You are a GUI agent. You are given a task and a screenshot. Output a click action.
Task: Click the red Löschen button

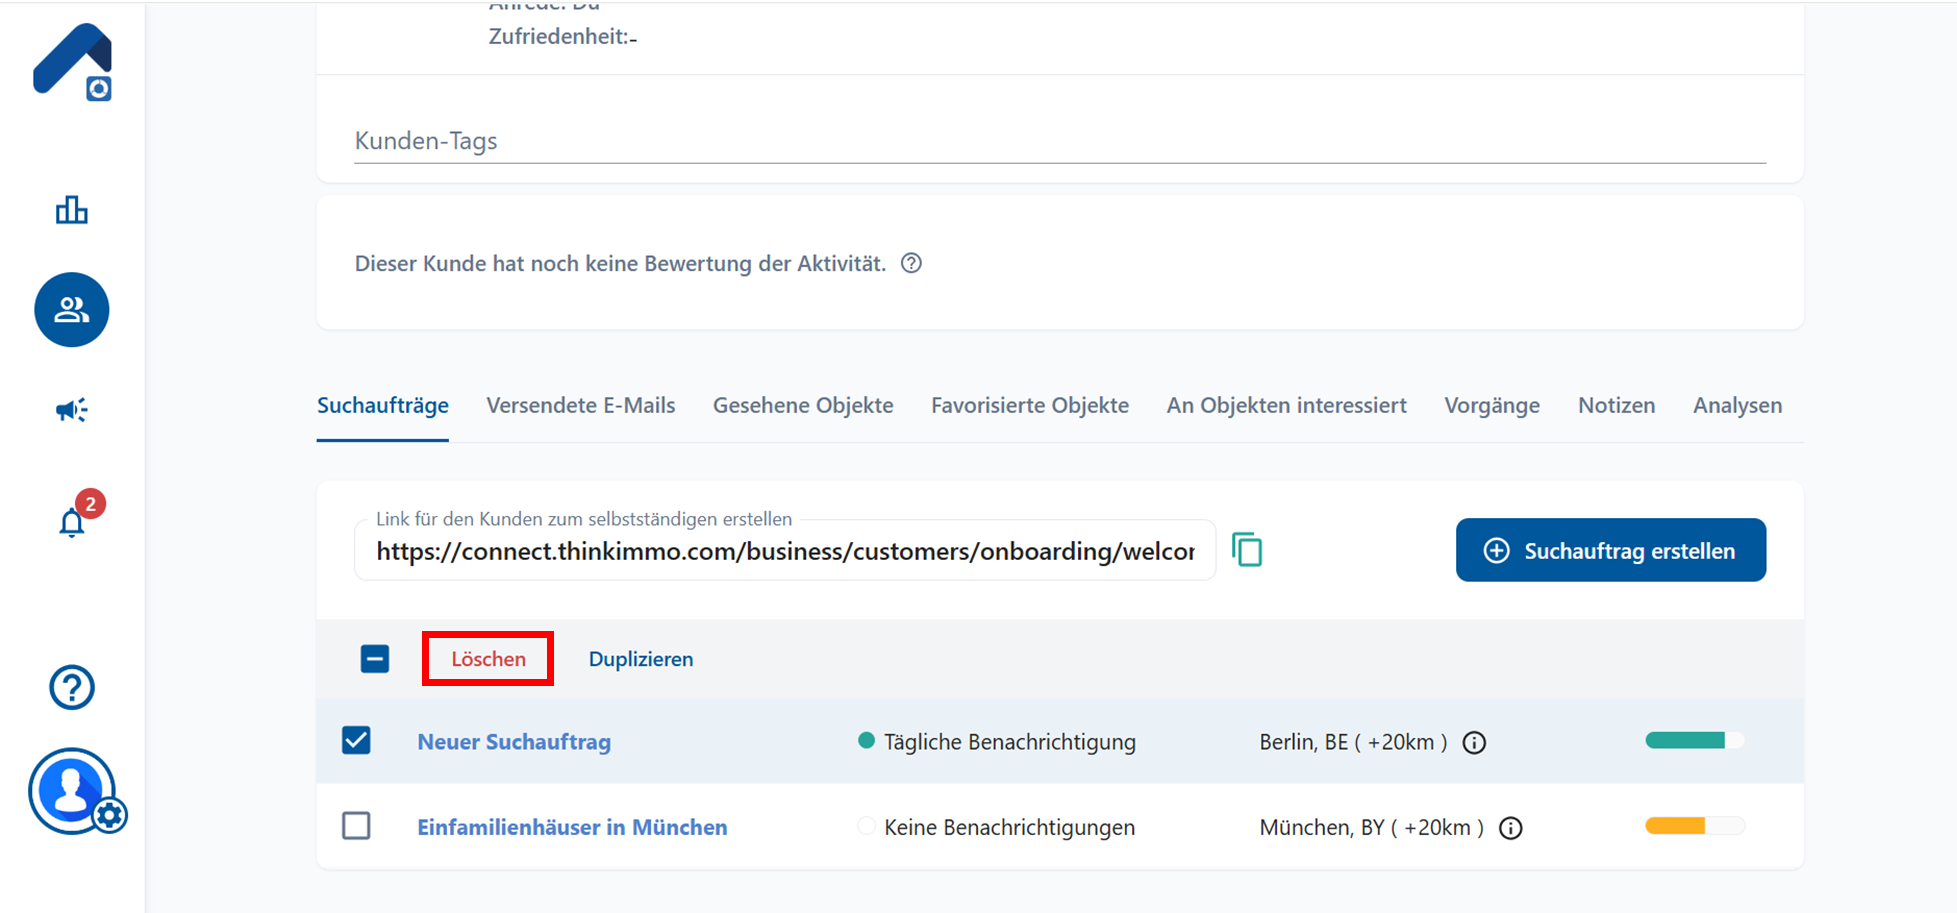tap(488, 659)
